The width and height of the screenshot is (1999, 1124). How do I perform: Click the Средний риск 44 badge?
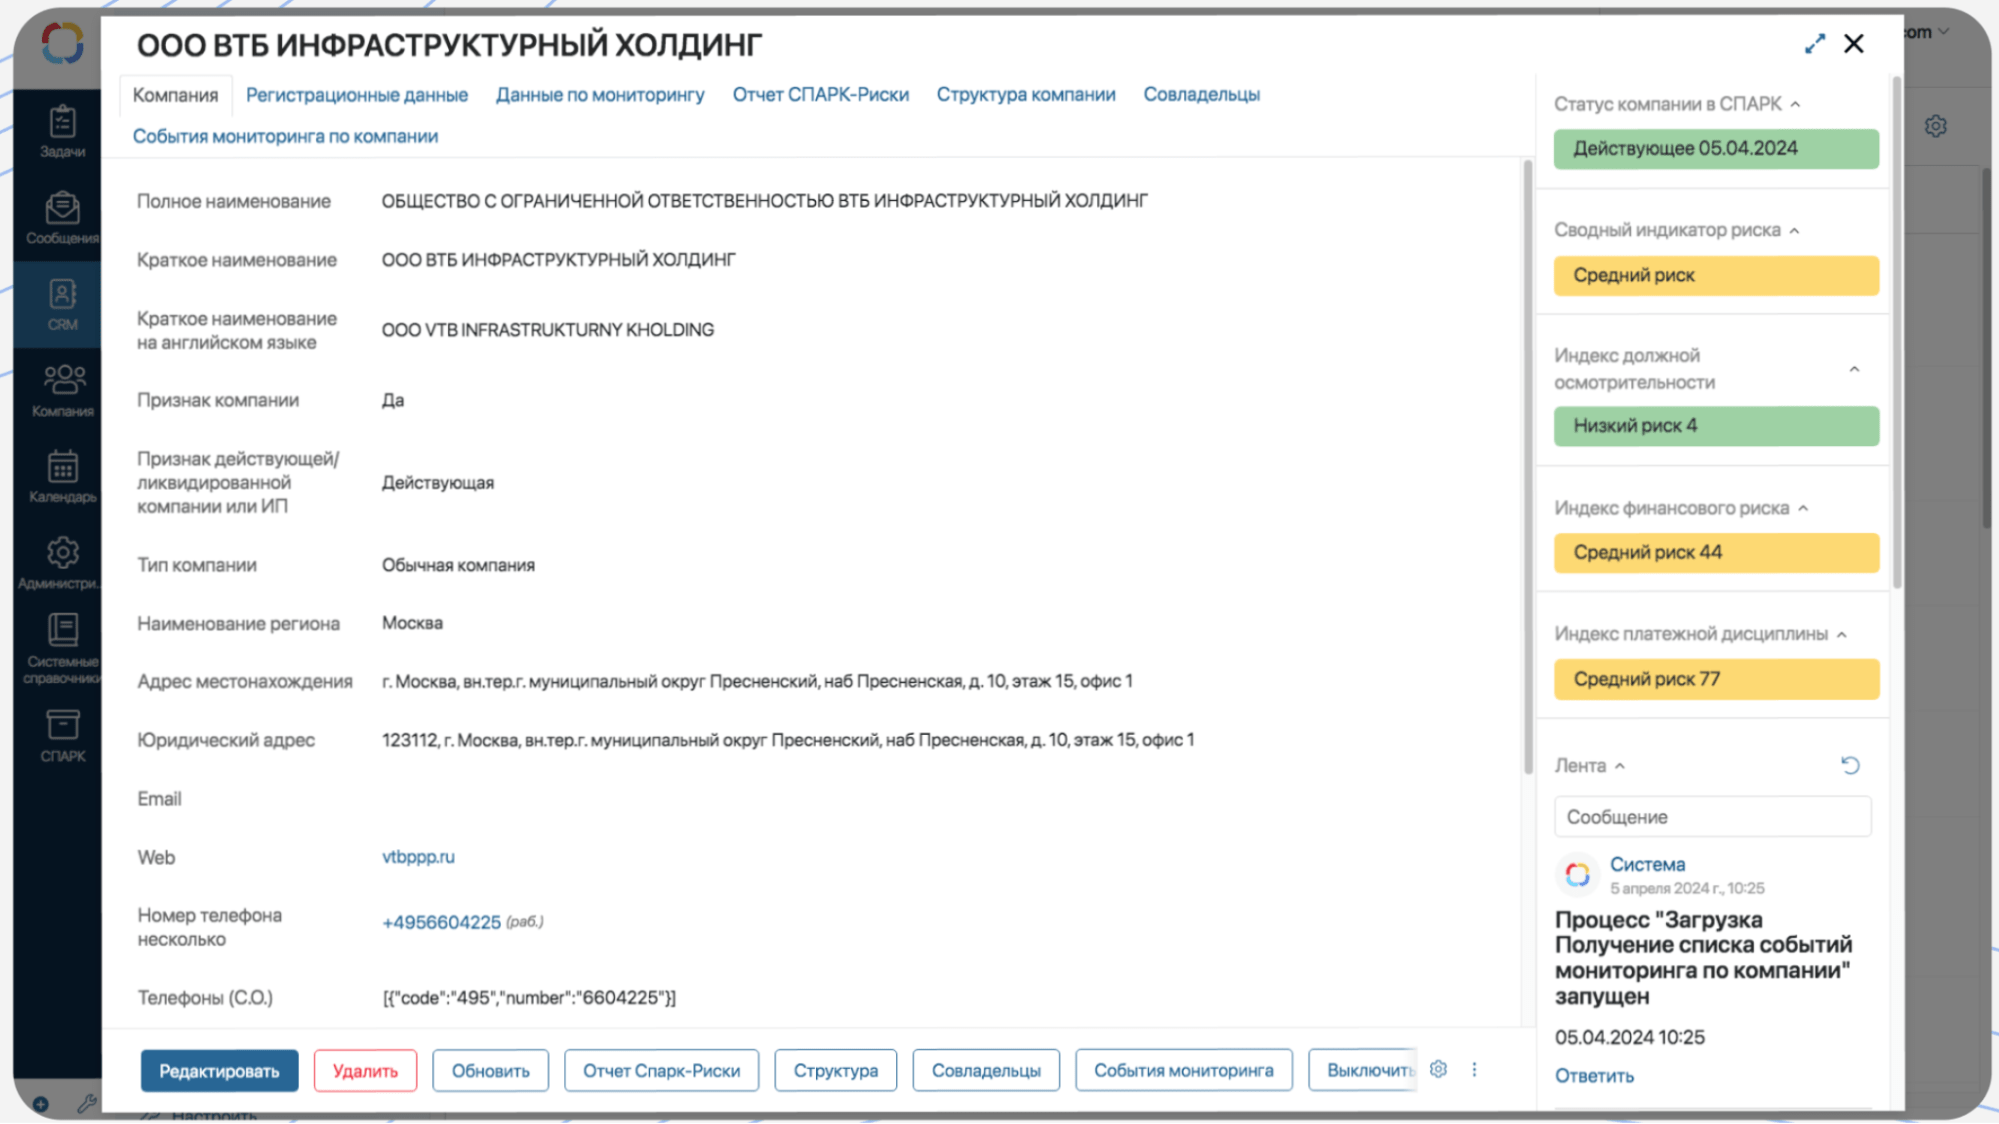1716,553
